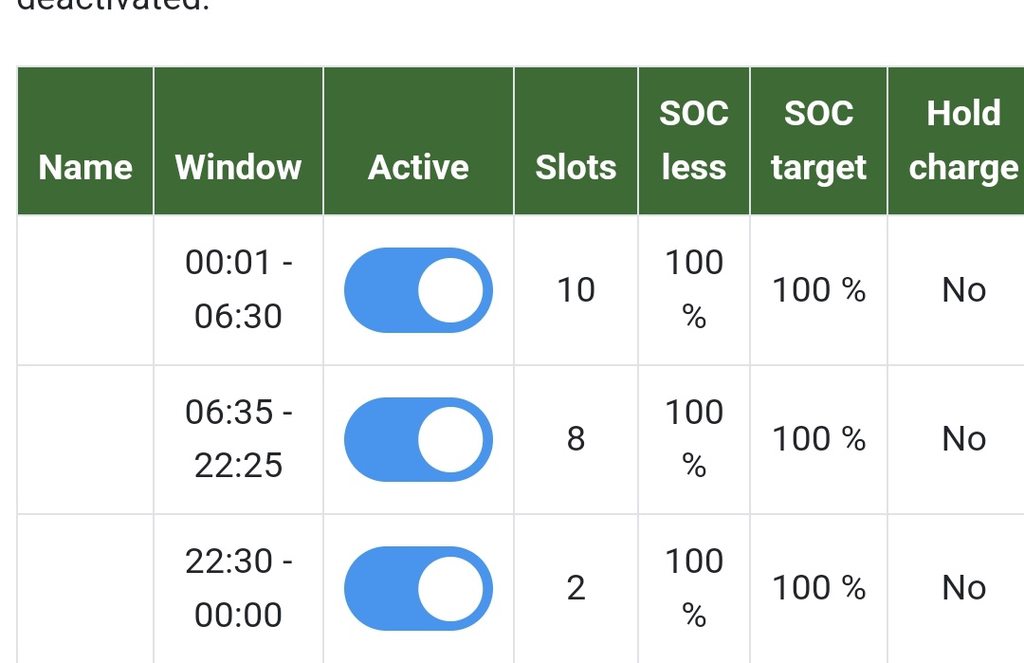Image resolution: width=1024 pixels, height=663 pixels.
Task: Select the Active column header
Action: click(418, 167)
